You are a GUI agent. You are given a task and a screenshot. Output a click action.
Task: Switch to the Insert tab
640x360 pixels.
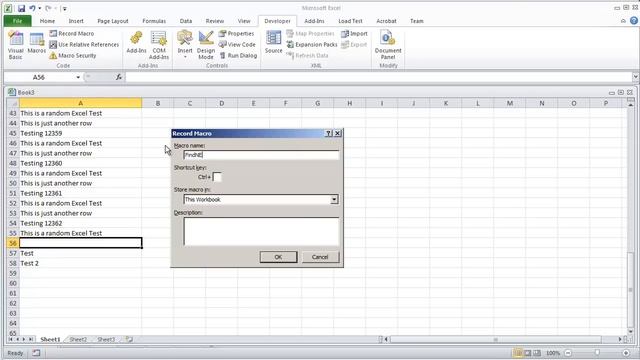coord(76,21)
